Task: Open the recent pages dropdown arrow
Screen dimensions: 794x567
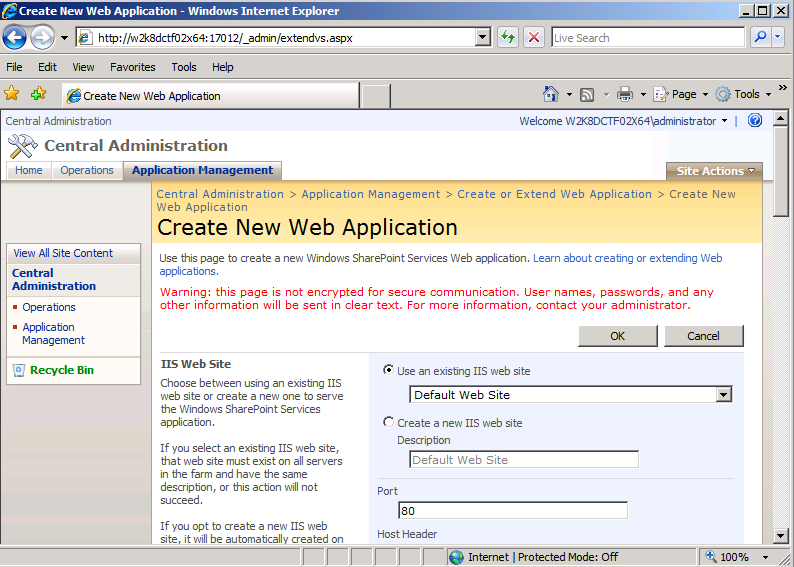Action: tap(64, 38)
